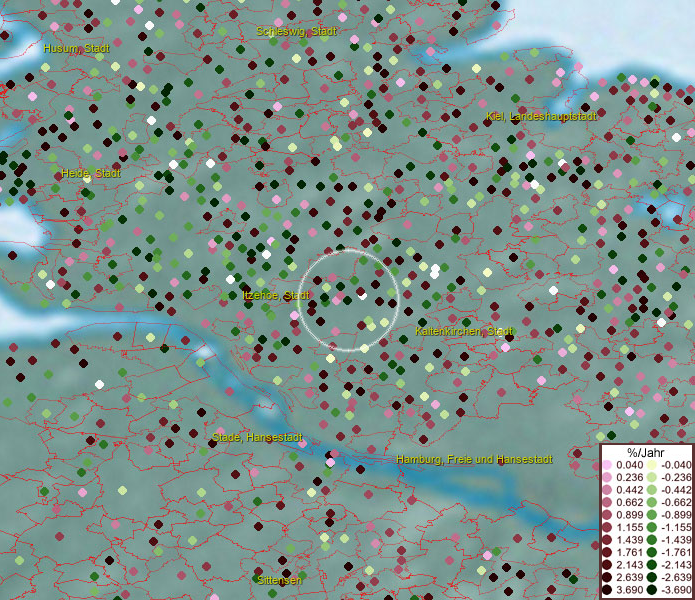Pick the 0.236 legend color swatch

(607, 477)
